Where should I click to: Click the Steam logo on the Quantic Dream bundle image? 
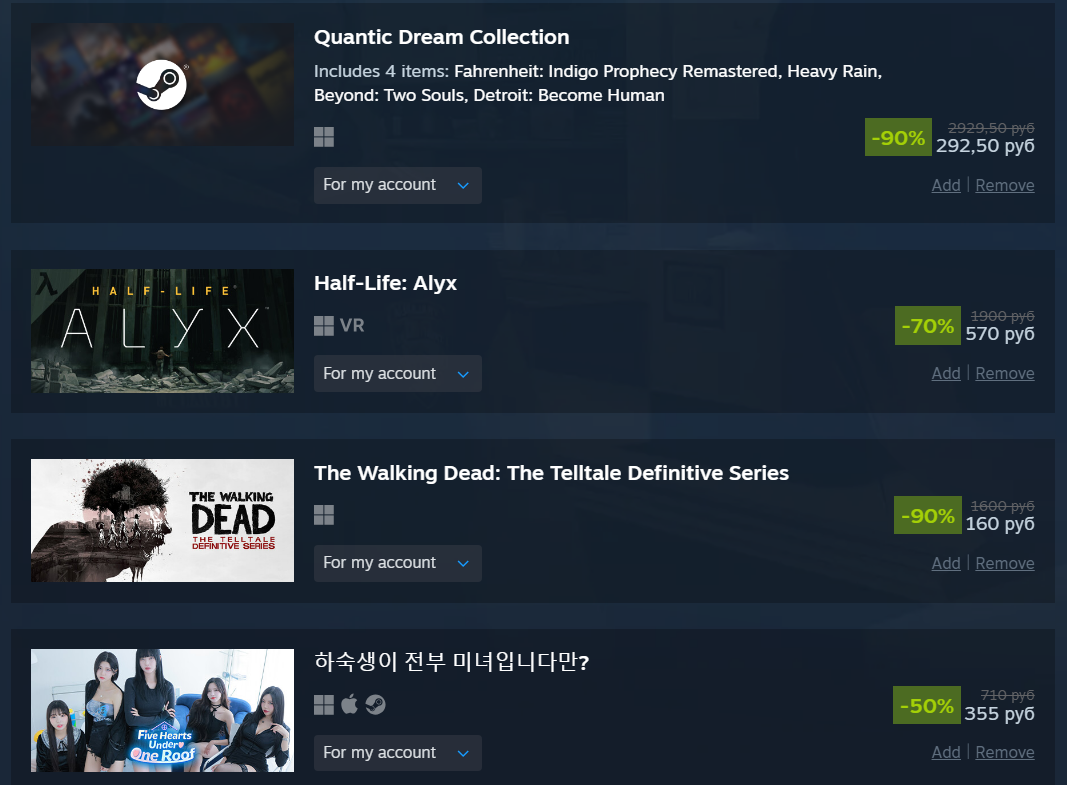(x=162, y=84)
